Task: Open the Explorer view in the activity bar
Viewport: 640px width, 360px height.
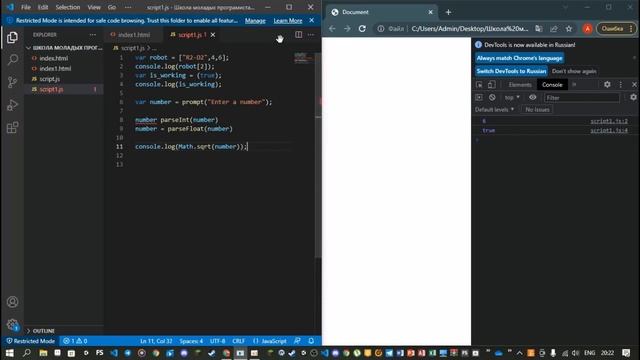Action: 12,38
